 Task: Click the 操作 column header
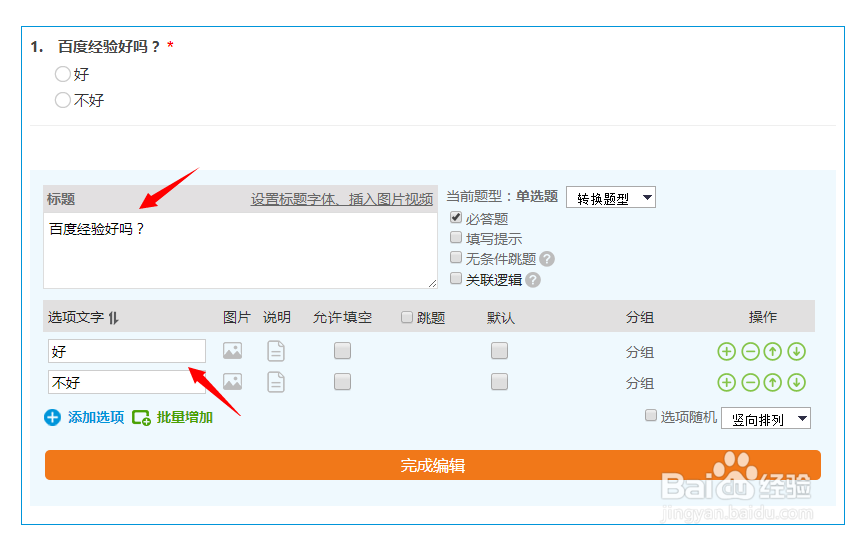(763, 317)
